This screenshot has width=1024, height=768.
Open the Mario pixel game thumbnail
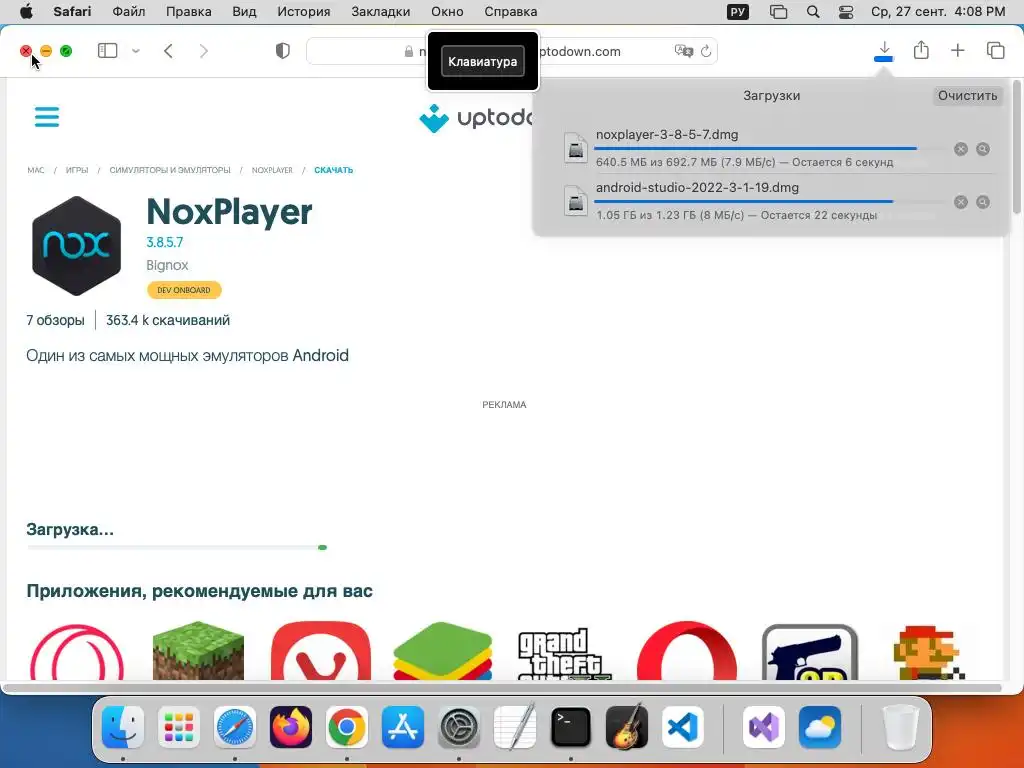tap(929, 652)
